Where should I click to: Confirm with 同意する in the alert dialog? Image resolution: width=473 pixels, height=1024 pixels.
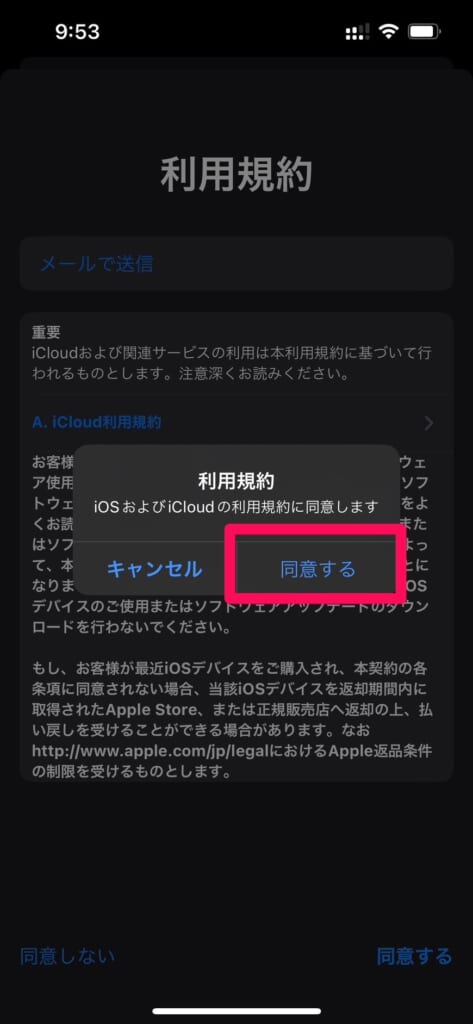(318, 569)
